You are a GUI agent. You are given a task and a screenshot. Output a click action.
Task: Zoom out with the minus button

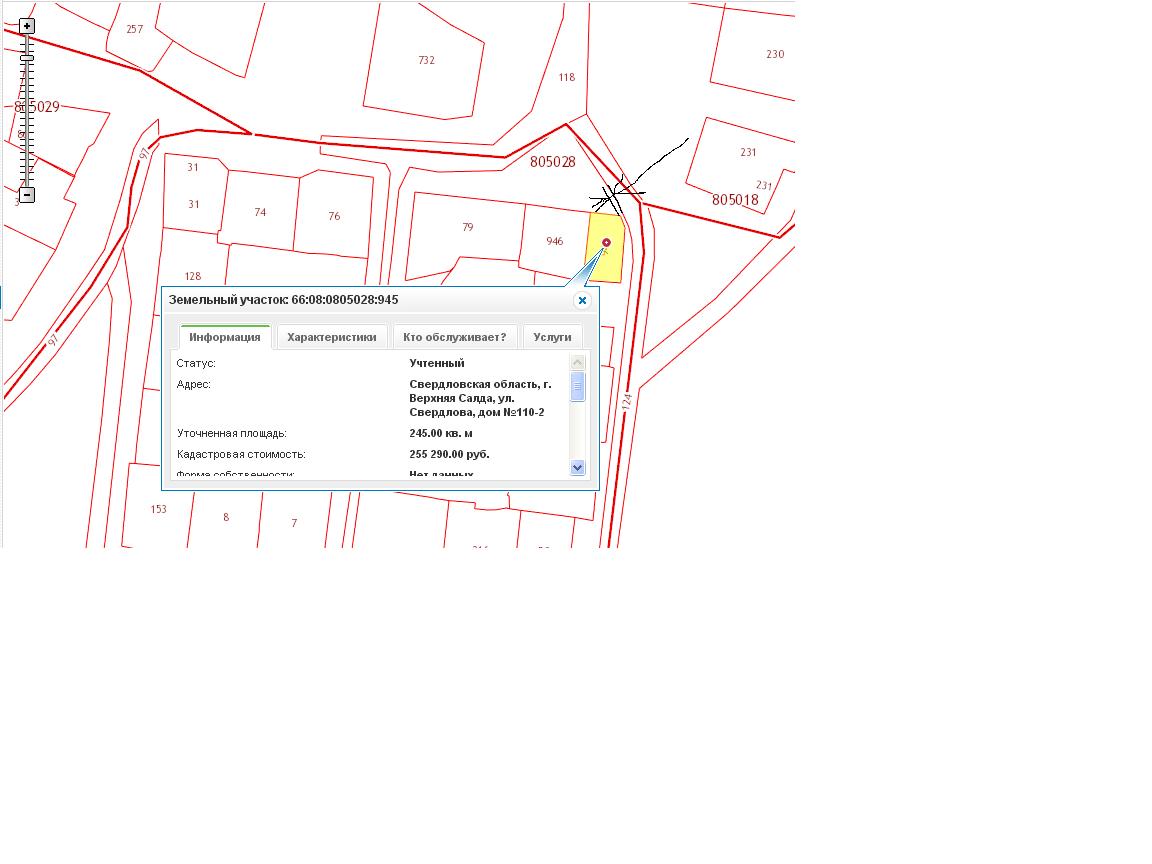(27, 195)
